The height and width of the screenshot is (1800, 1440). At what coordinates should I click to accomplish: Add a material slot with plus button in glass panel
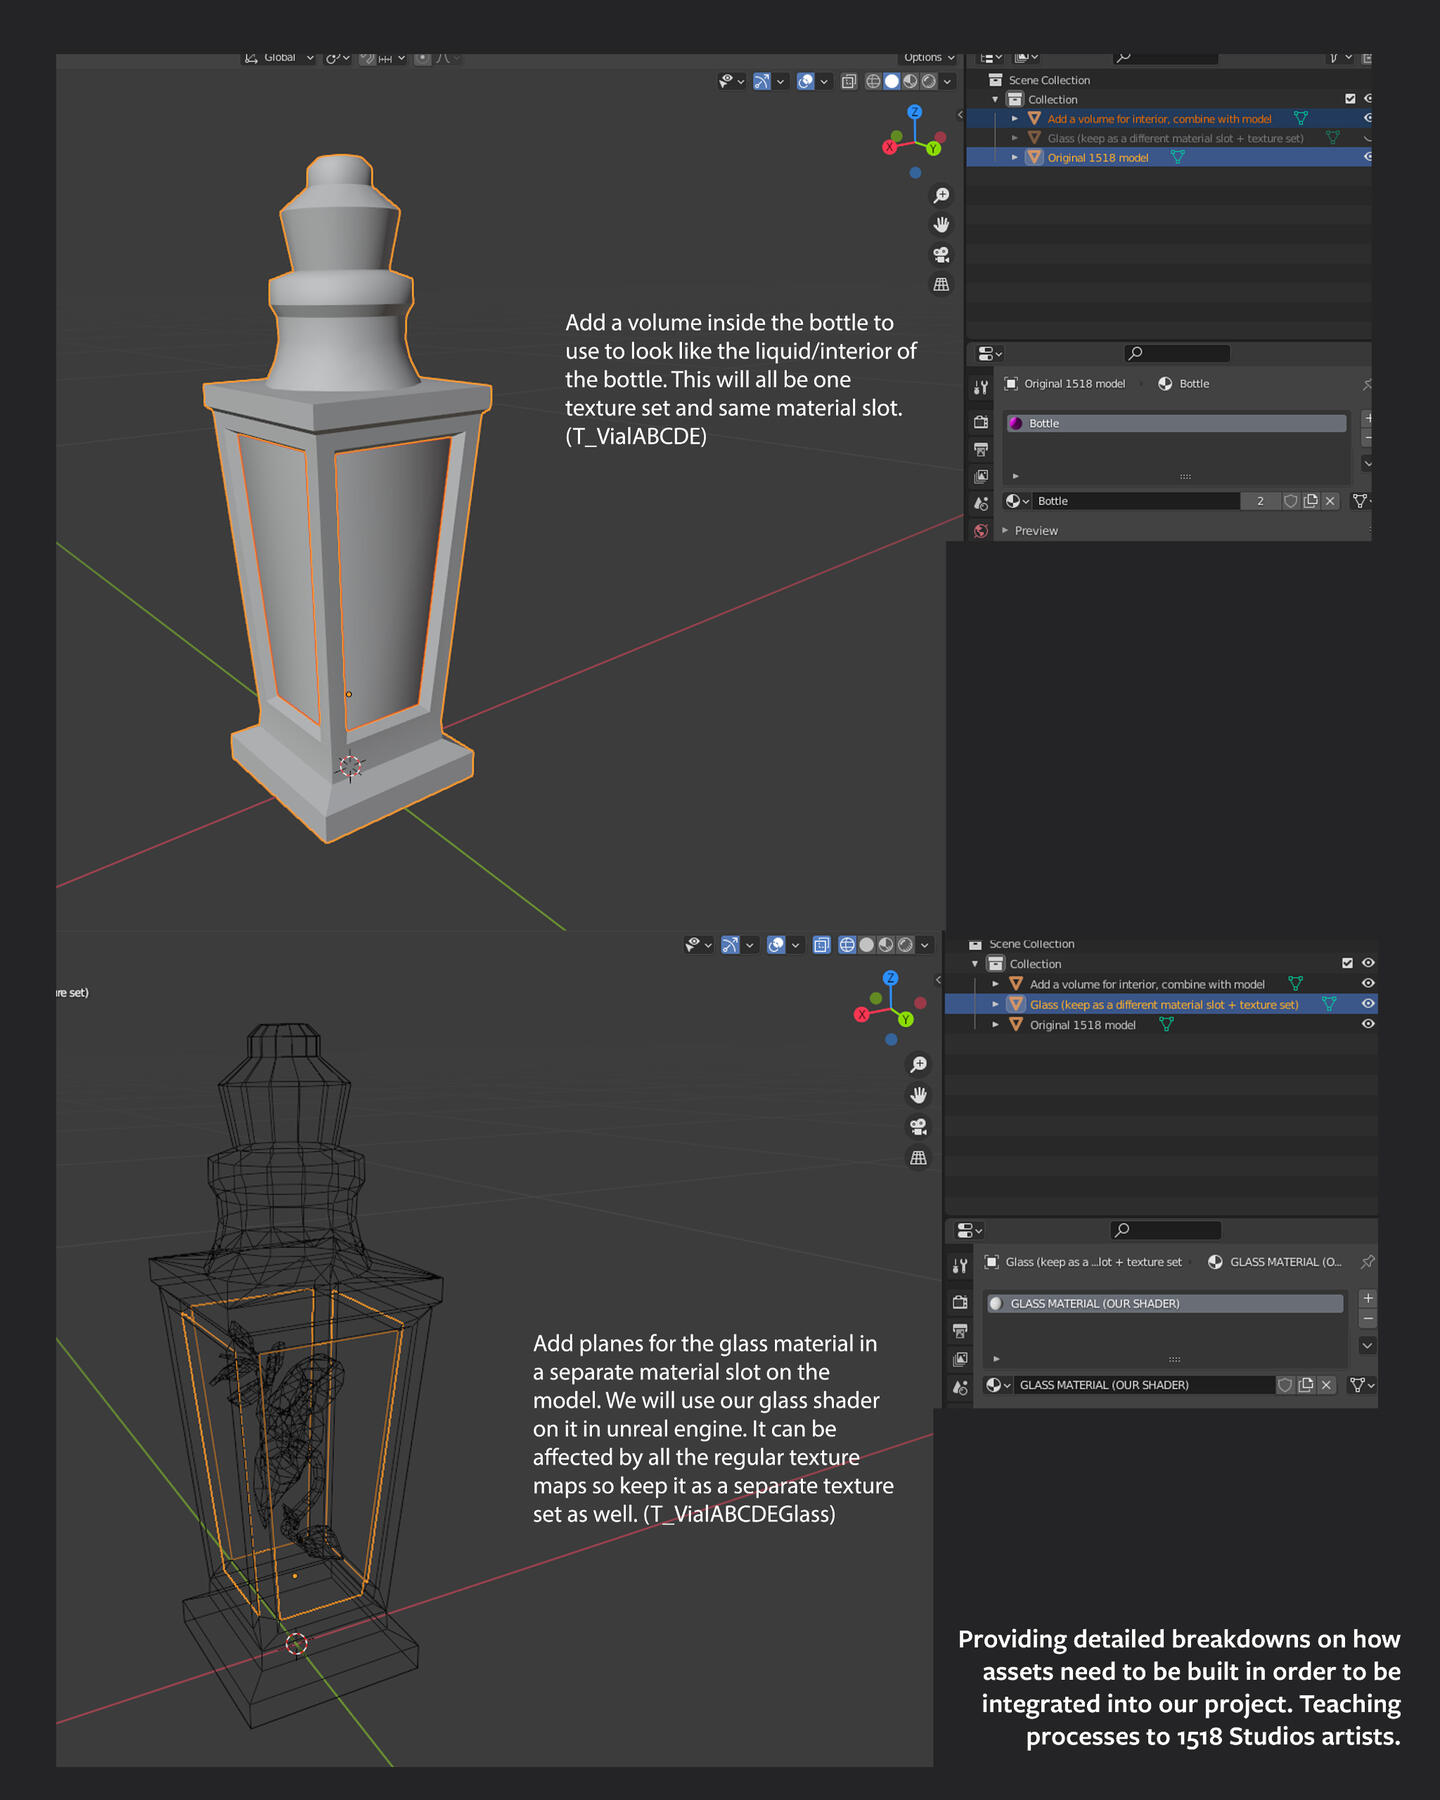click(x=1367, y=1298)
